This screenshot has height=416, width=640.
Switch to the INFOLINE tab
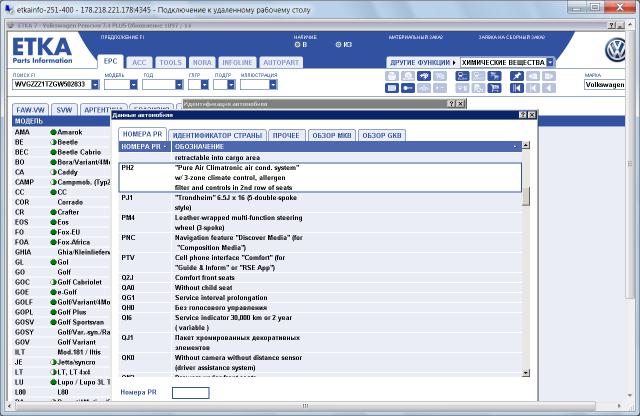237,62
